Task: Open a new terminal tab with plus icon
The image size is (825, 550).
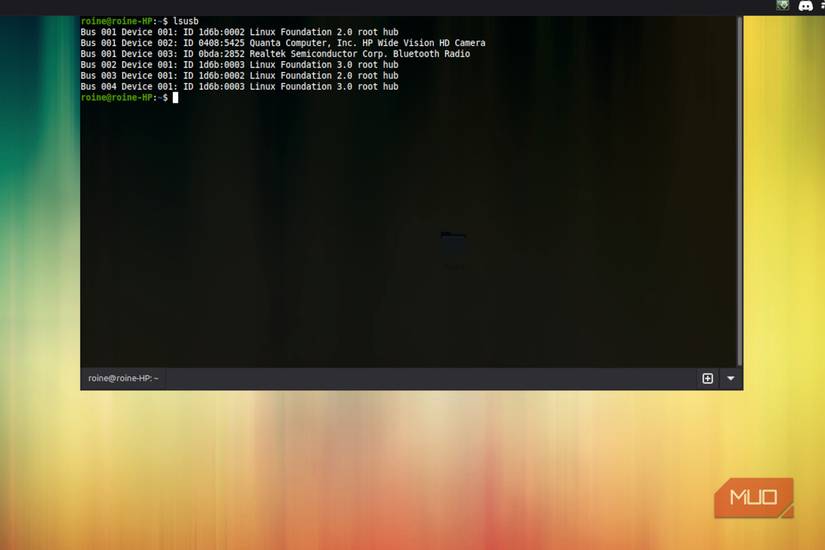Action: click(x=708, y=378)
